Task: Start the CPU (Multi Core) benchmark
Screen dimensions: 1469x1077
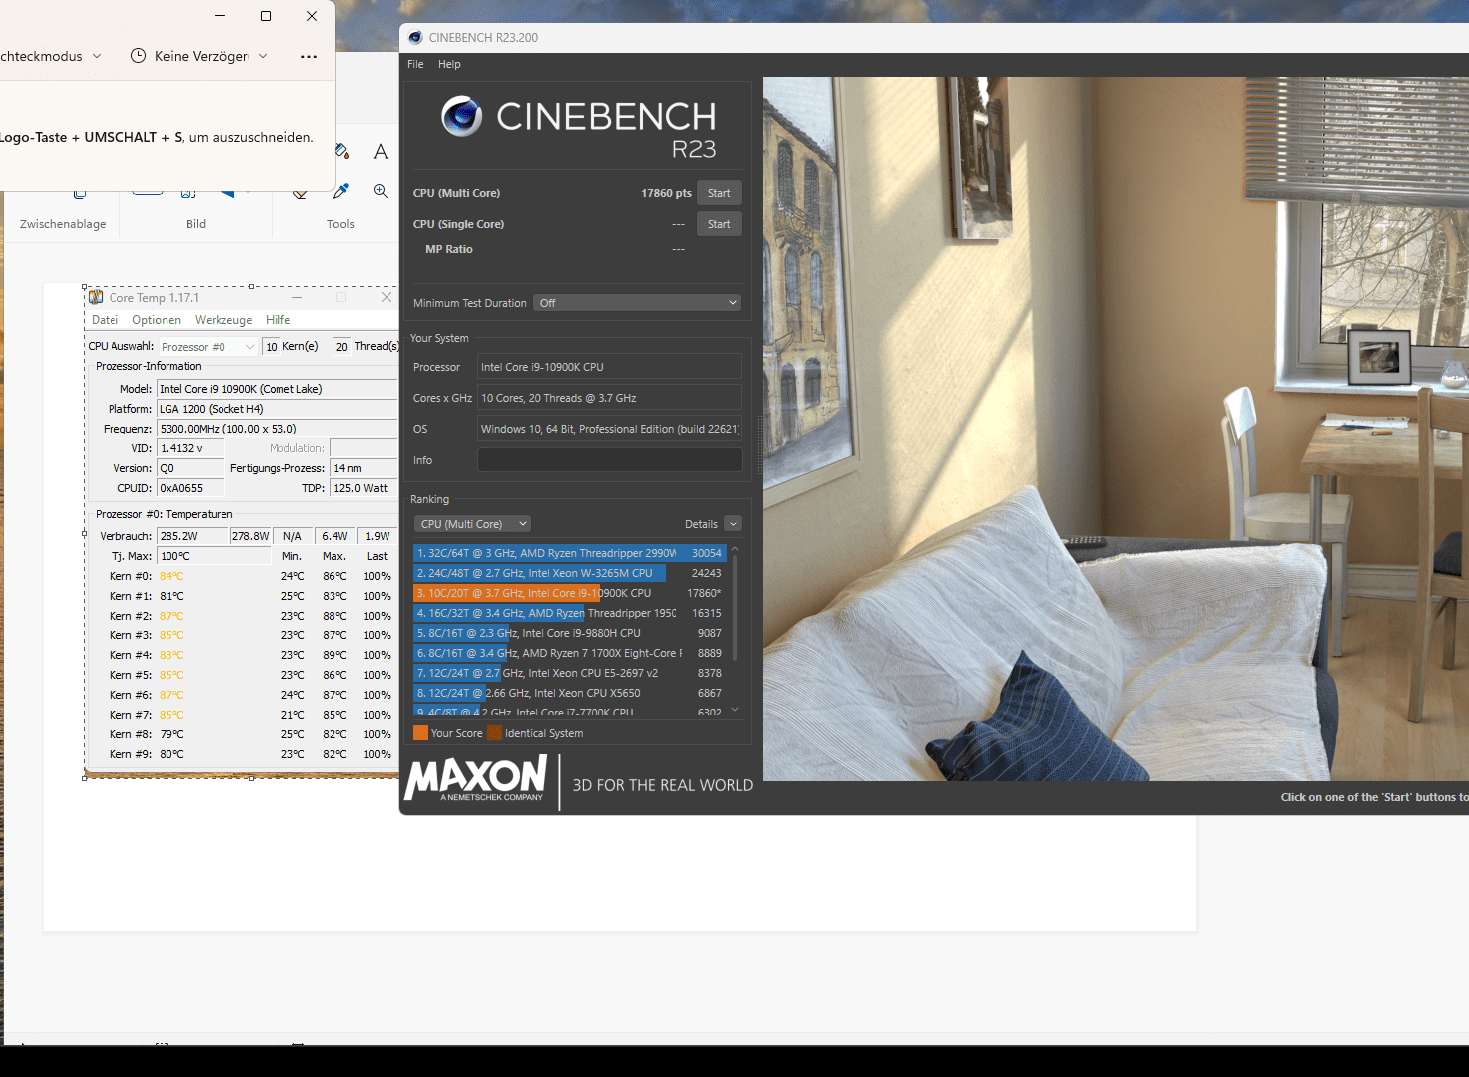Action: click(x=719, y=193)
